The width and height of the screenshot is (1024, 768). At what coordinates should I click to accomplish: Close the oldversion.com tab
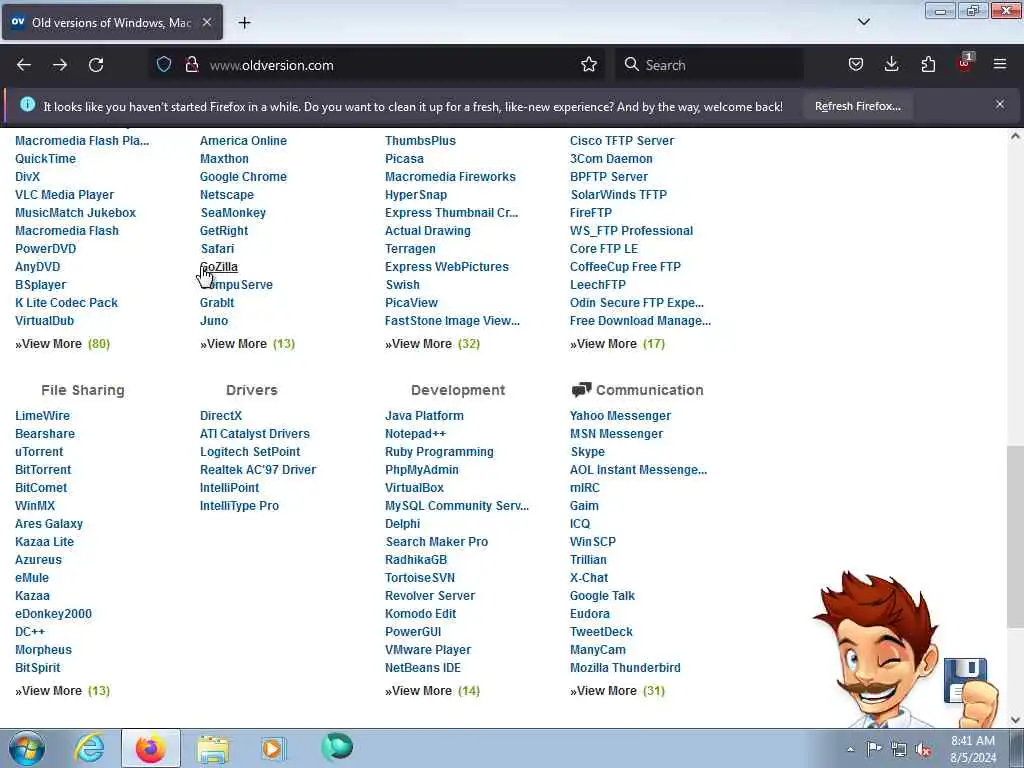(206, 22)
